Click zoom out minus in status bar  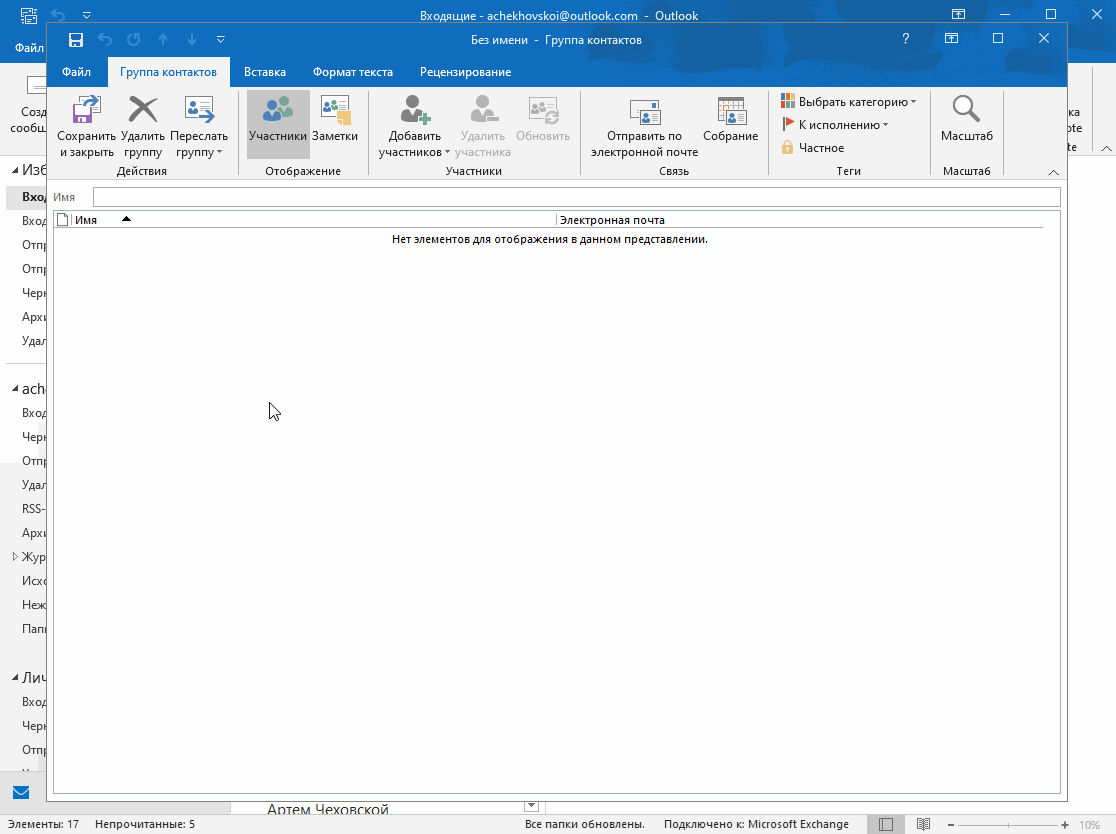pyautogui.click(x=950, y=825)
